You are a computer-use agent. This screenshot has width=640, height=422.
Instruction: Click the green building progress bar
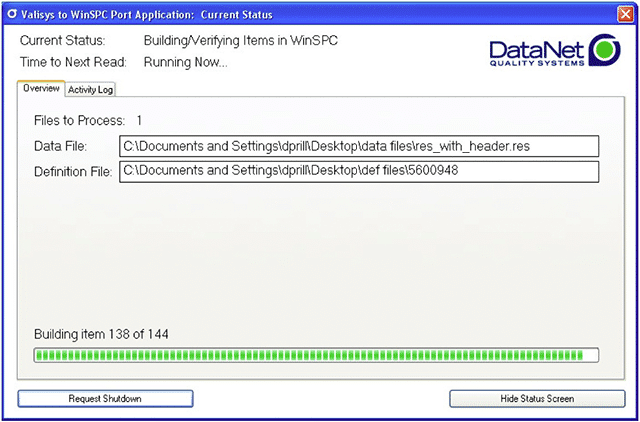[x=316, y=355]
